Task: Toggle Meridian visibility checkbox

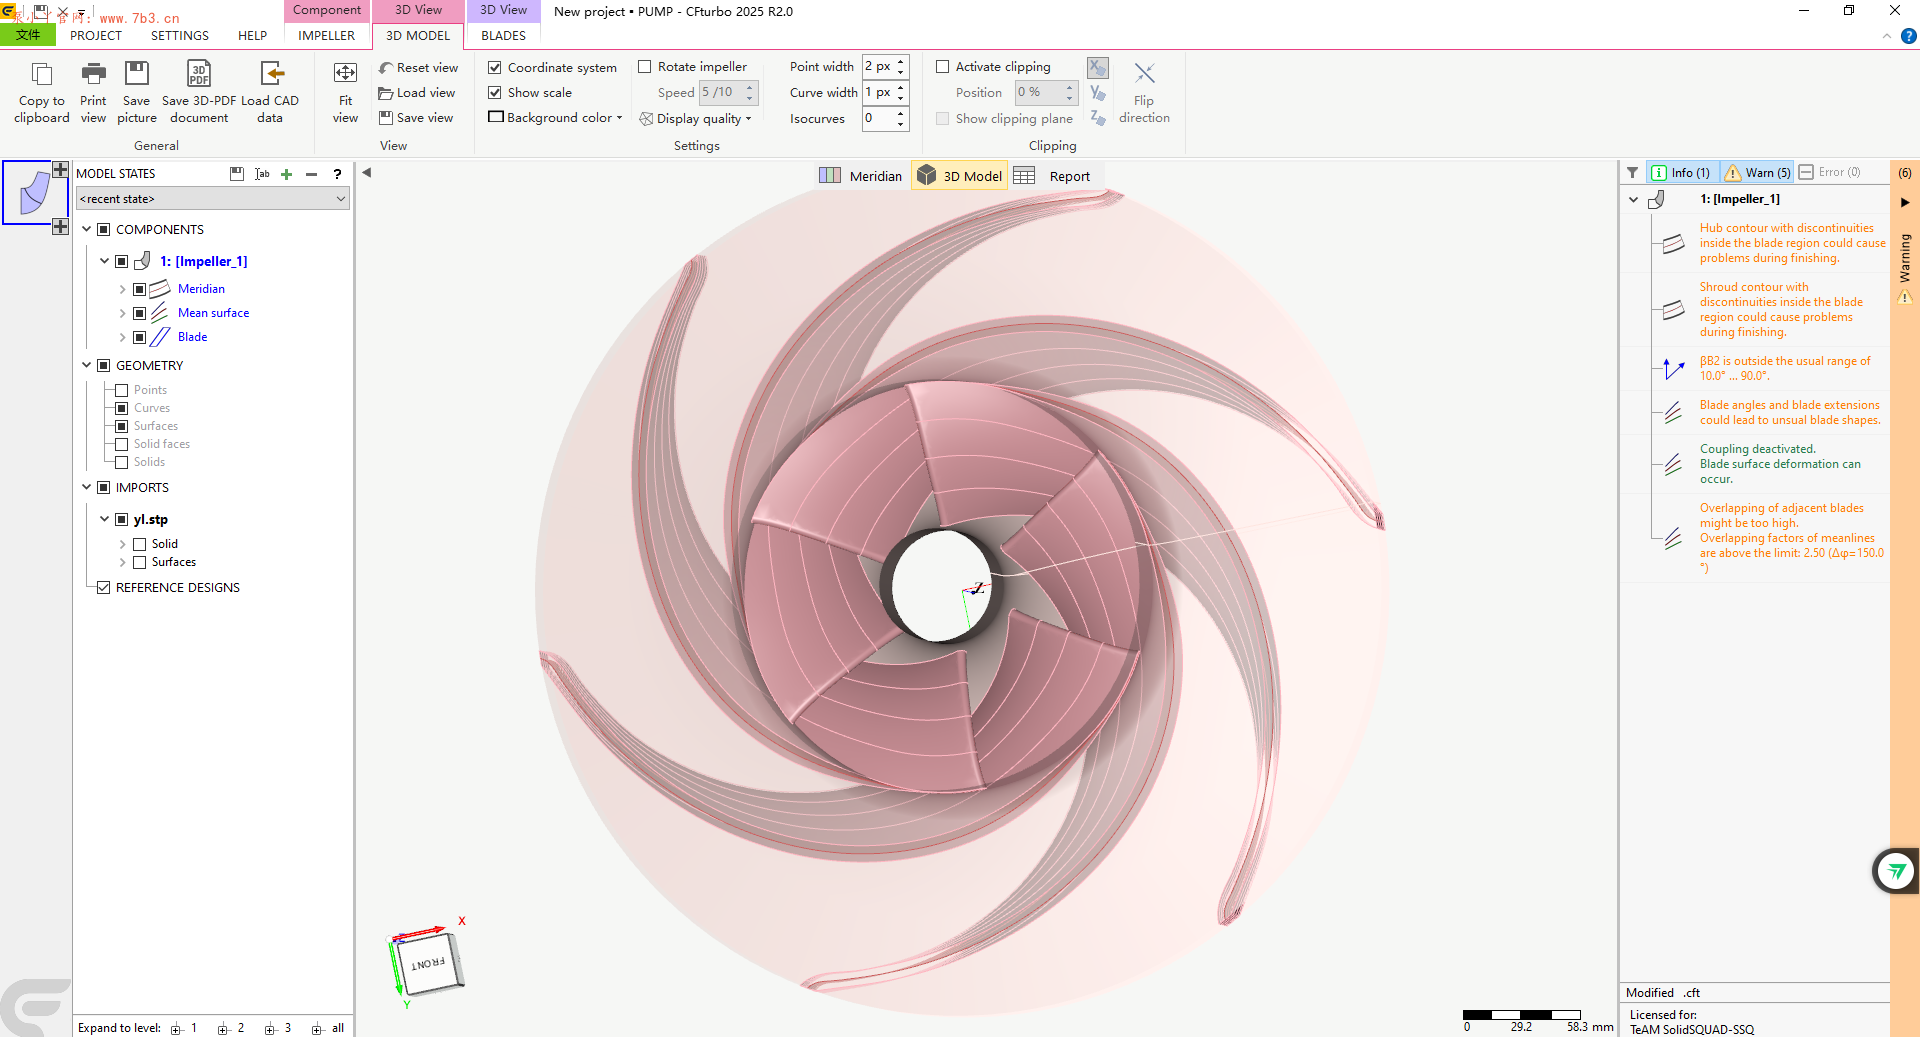Action: [140, 289]
